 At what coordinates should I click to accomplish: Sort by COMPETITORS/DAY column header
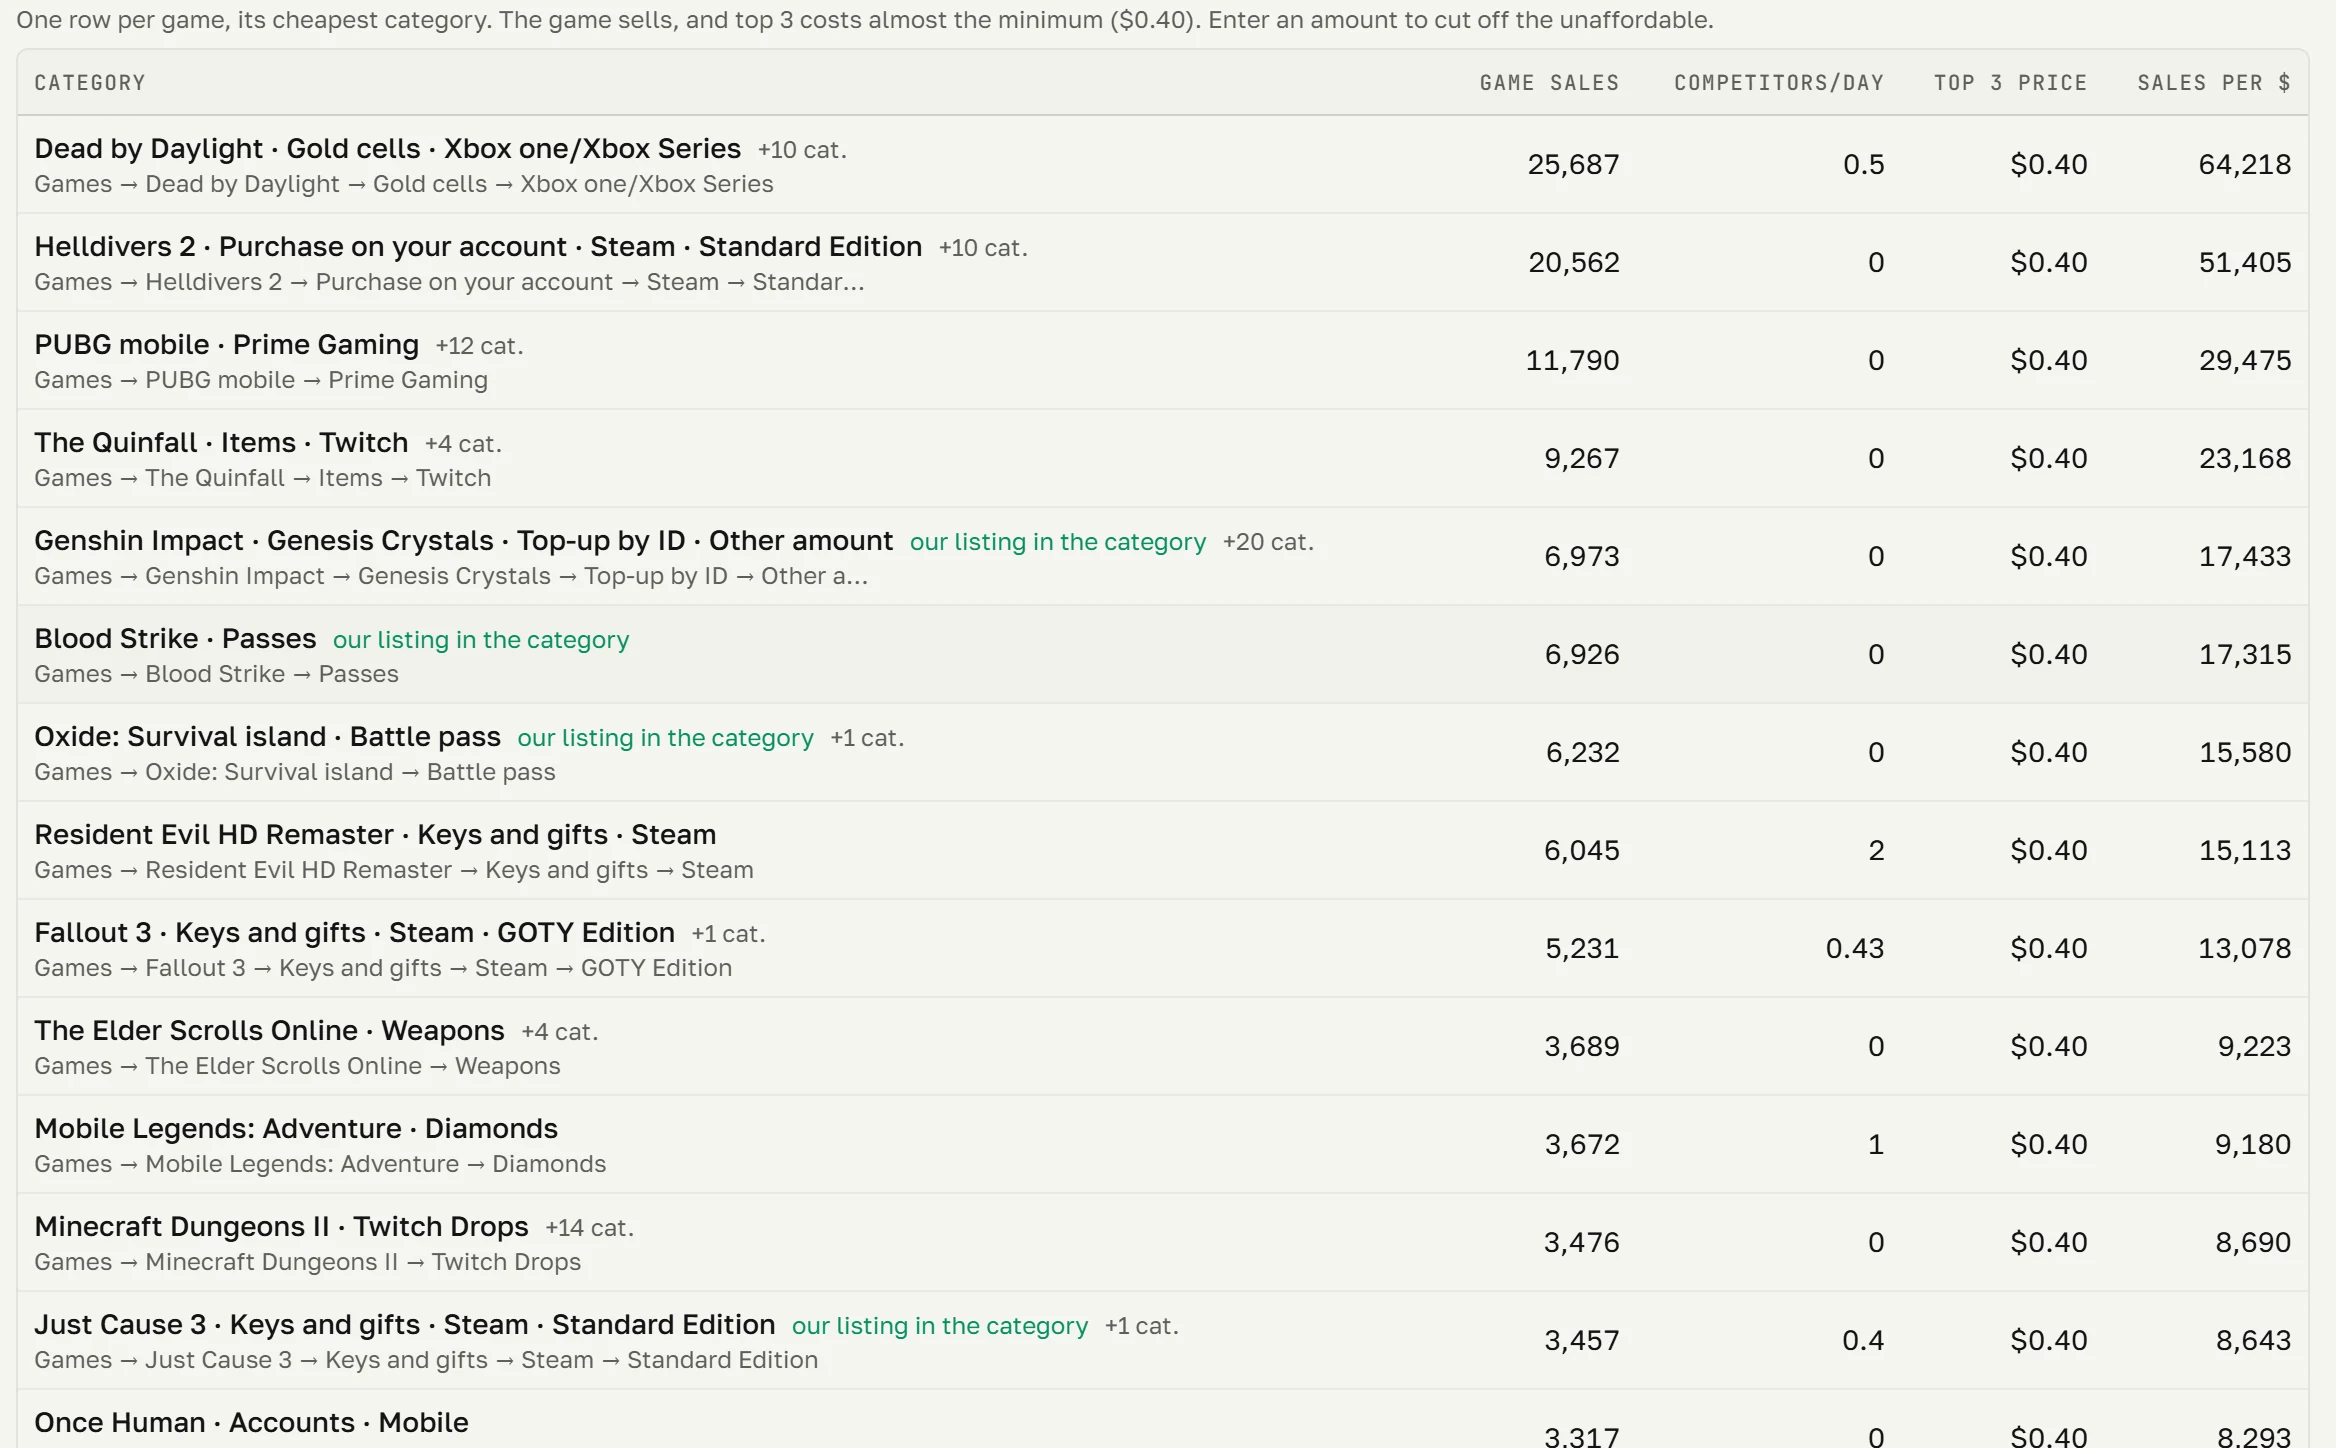pos(1779,83)
